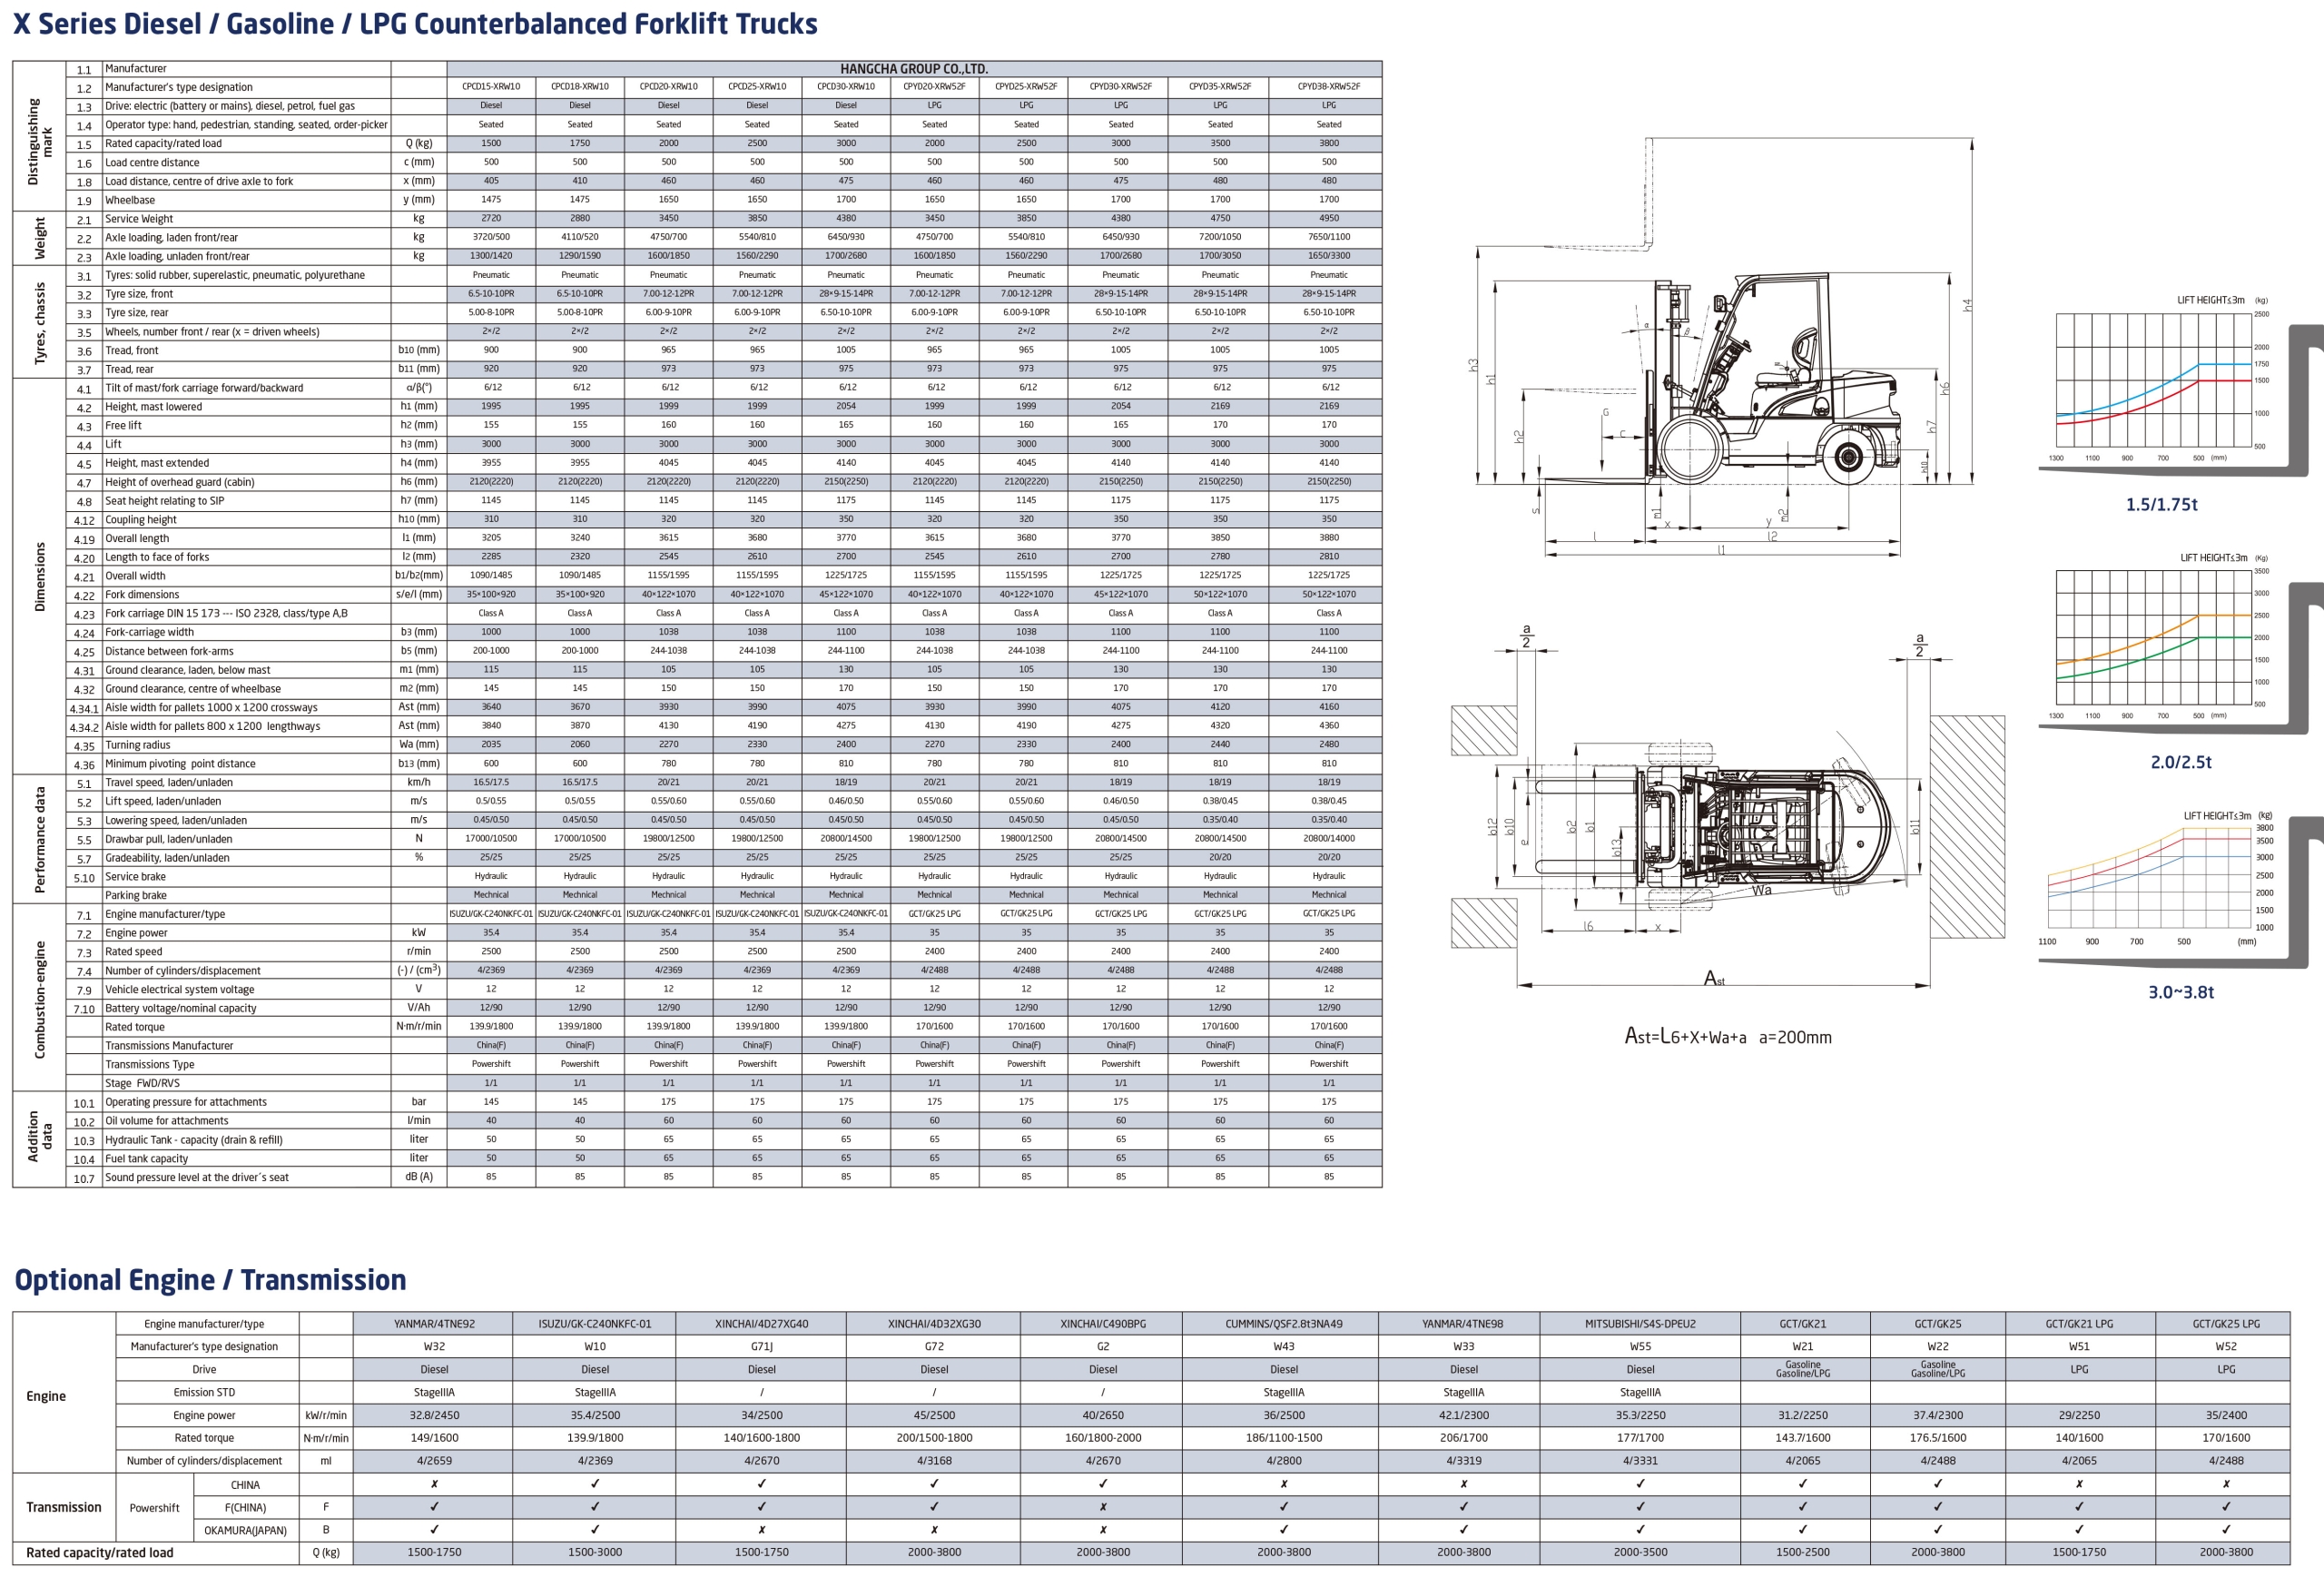Image resolution: width=2324 pixels, height=1577 pixels.
Task: Click the OKAMURA(JAPAN) transmission row label
Action: pos(245,1530)
